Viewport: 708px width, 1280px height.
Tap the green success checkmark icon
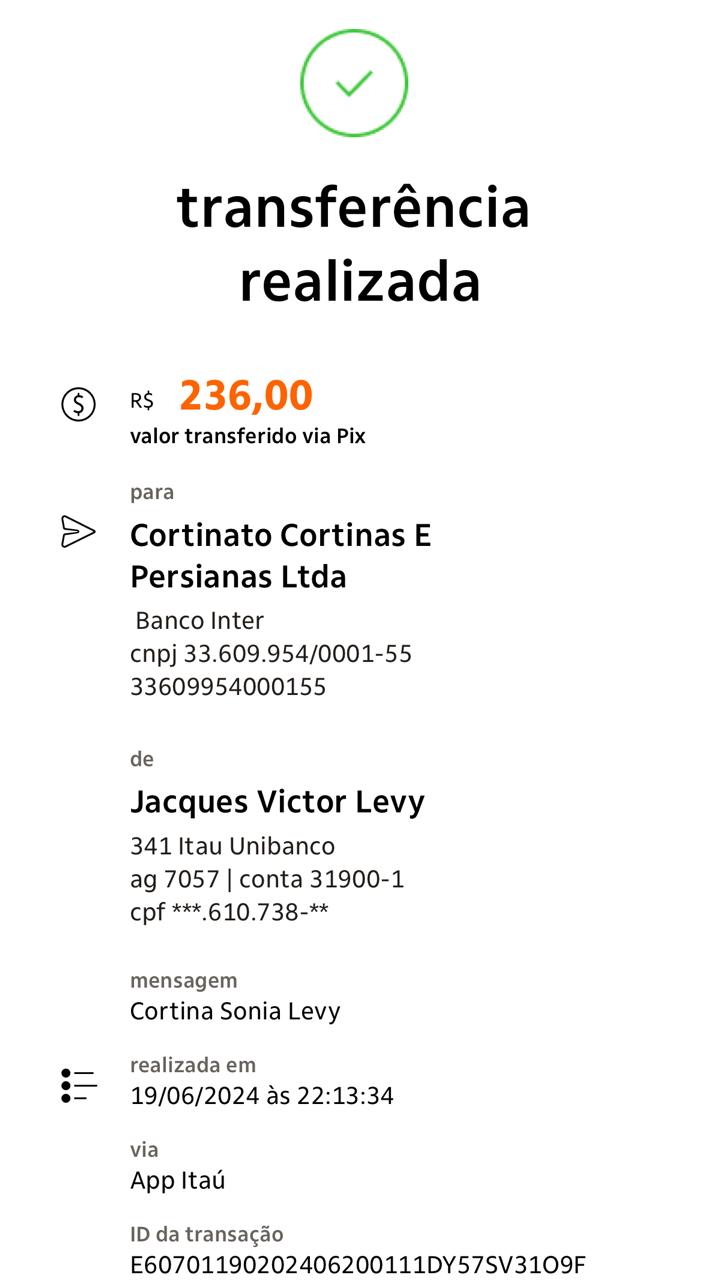[x=354, y=83]
